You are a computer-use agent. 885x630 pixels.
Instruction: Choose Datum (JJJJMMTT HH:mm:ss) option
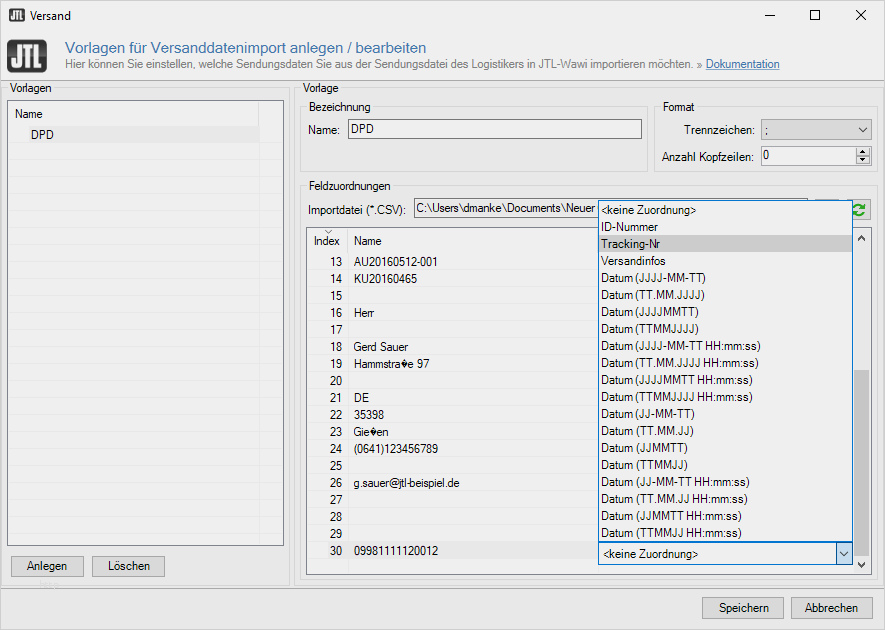725,380
